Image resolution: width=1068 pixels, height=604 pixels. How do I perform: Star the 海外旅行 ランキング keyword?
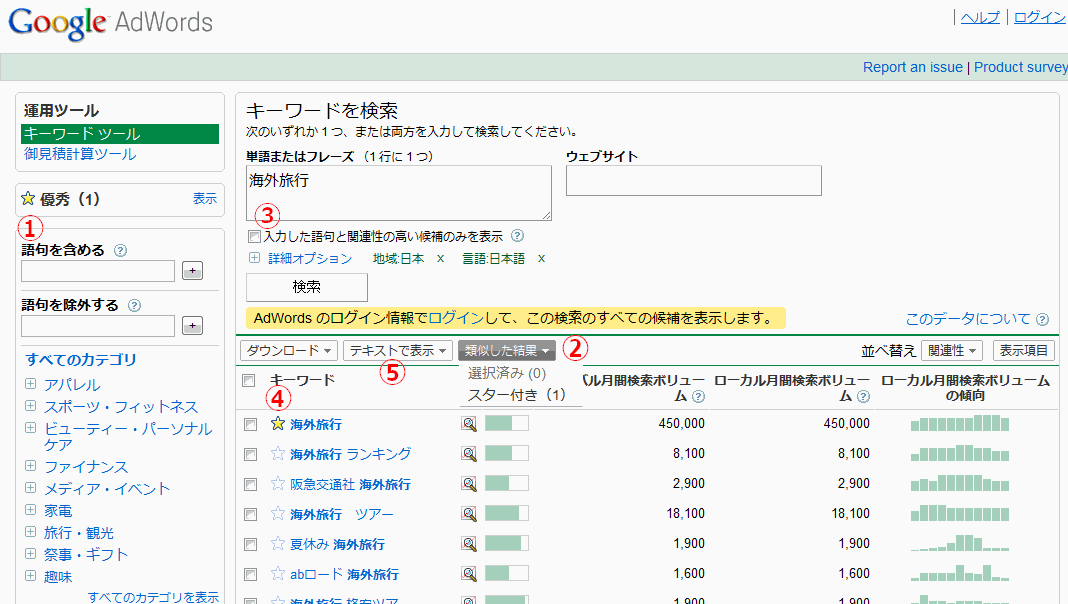pos(278,454)
